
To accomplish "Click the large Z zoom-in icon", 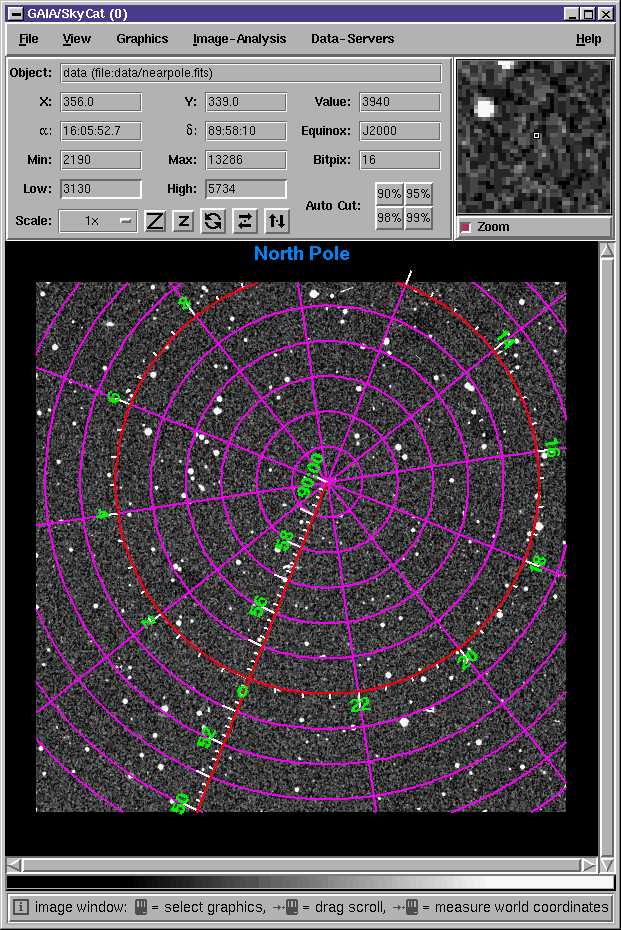I will pyautogui.click(x=155, y=221).
